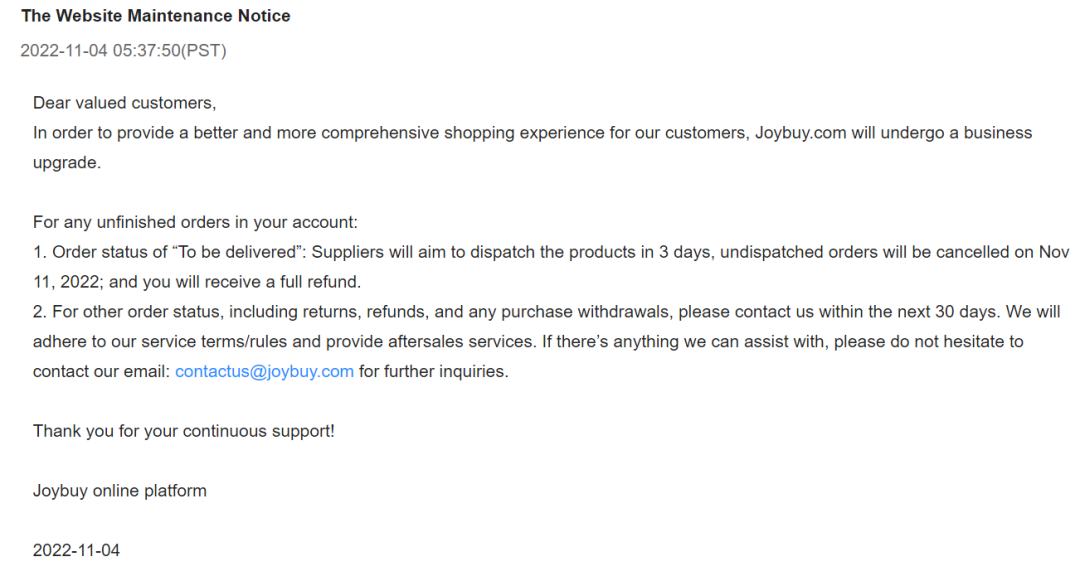This screenshot has width=1080, height=576.
Task: Click "The Website Maintenance Notice" heading
Action: click(156, 16)
